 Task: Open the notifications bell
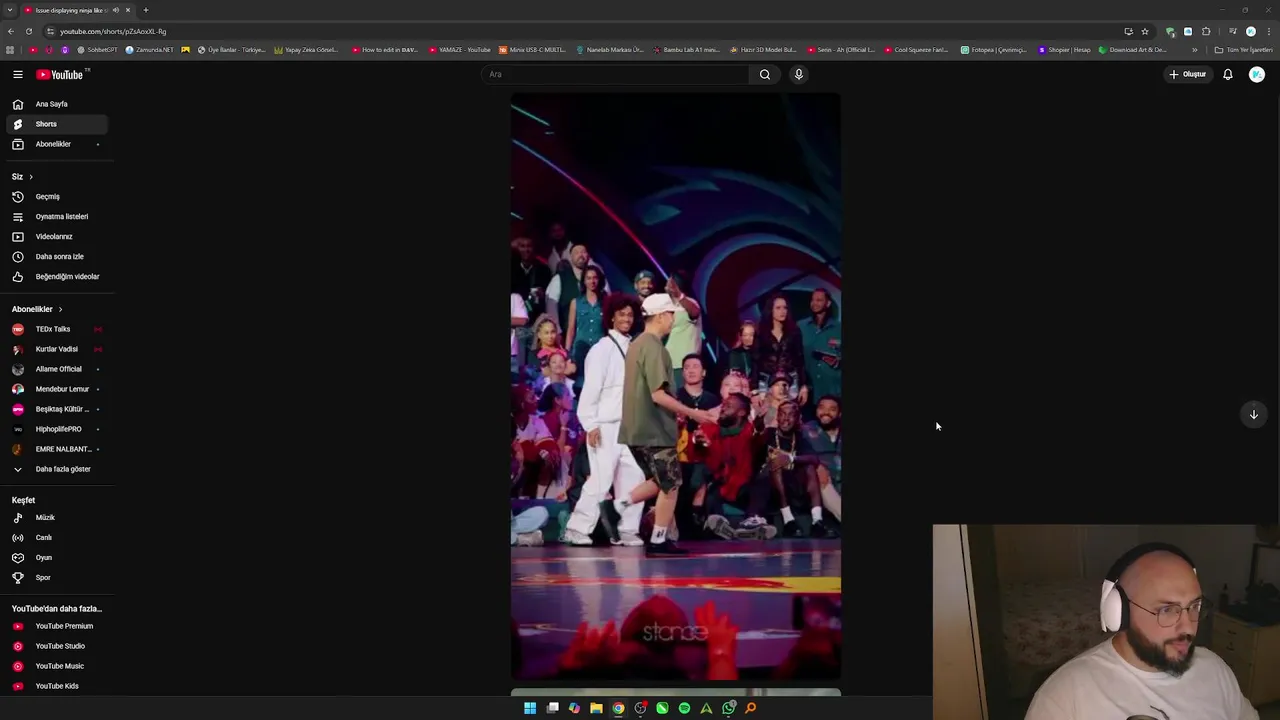click(1228, 74)
